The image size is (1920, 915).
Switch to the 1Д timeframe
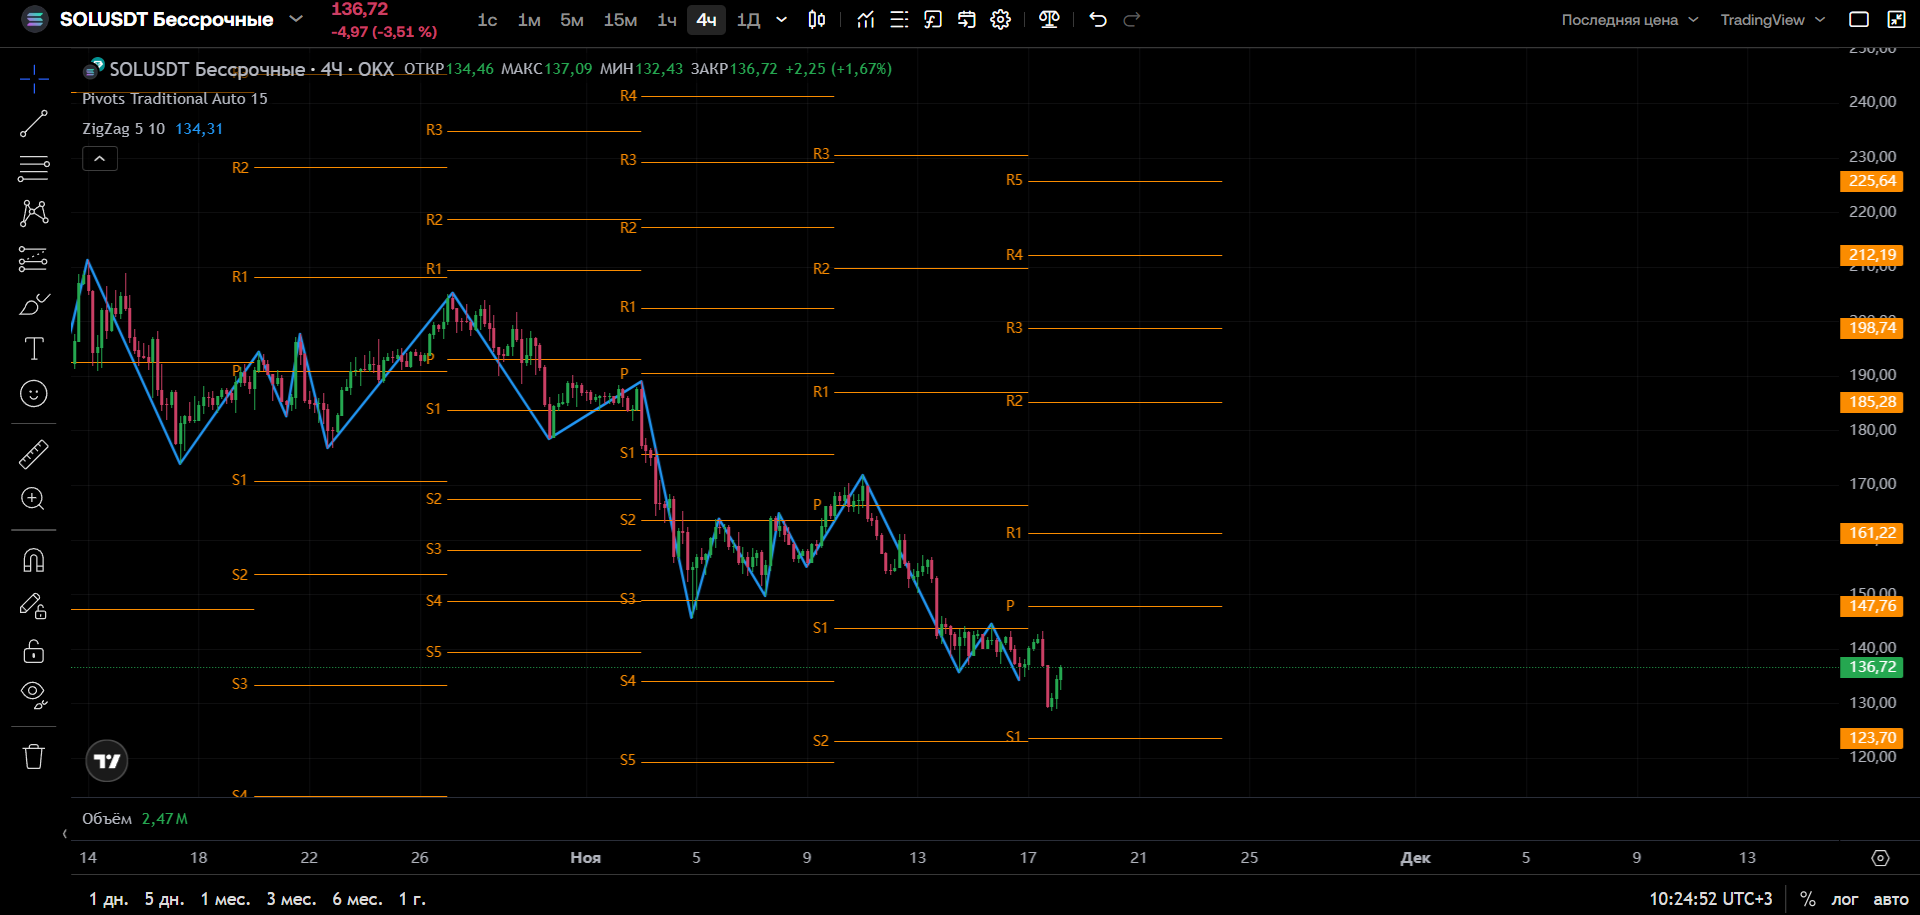[x=748, y=20]
